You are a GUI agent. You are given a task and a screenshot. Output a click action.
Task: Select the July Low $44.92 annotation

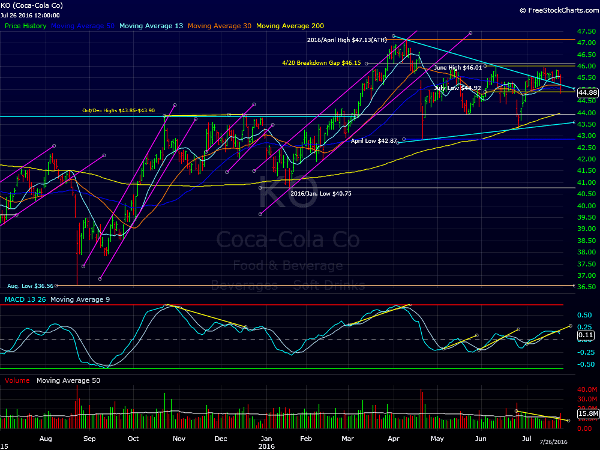pyautogui.click(x=458, y=88)
